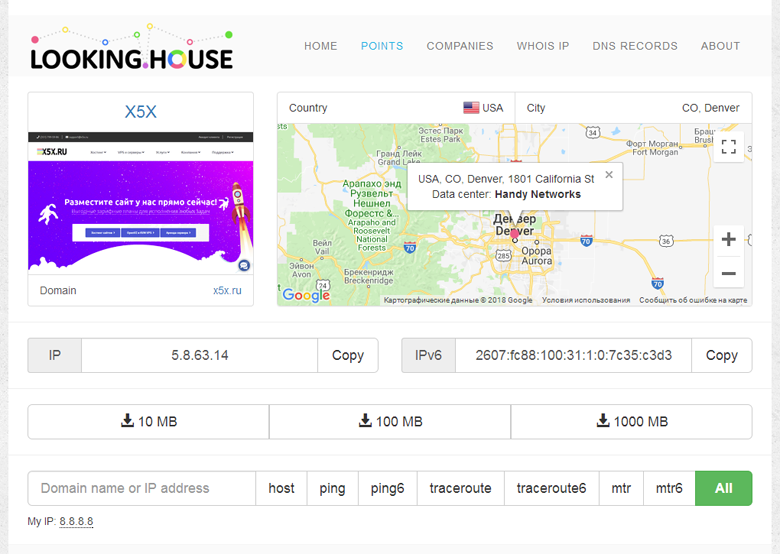The height and width of the screenshot is (554, 780).
Task: Open the COMPANIES page
Action: [460, 46]
